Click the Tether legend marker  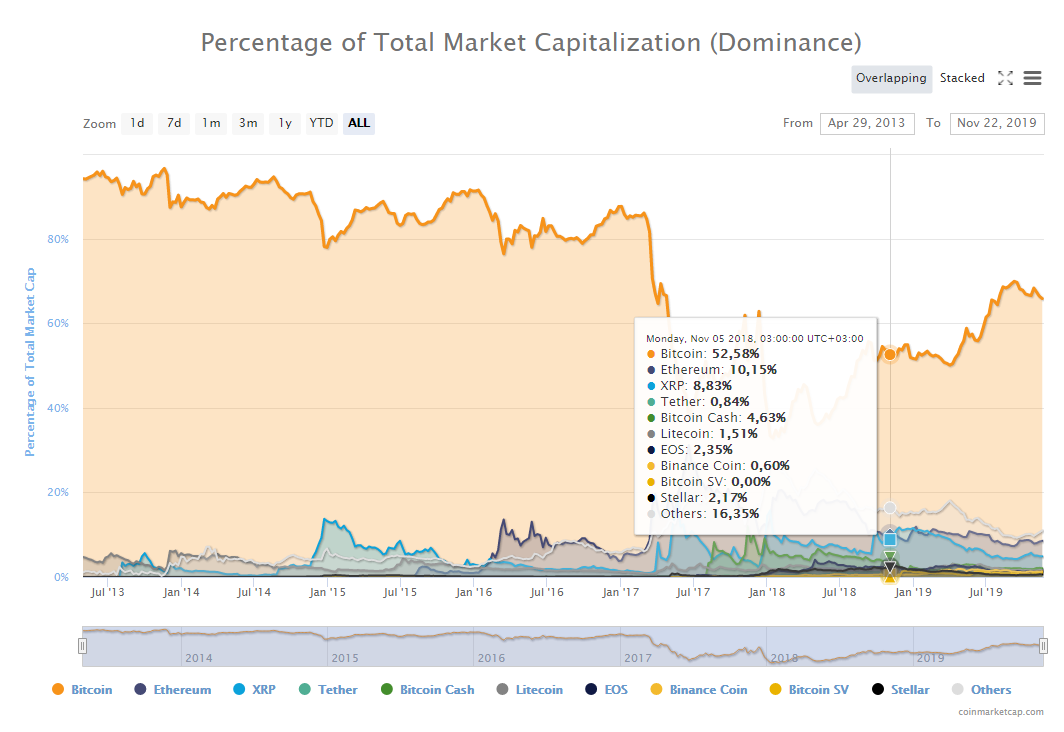click(306, 689)
